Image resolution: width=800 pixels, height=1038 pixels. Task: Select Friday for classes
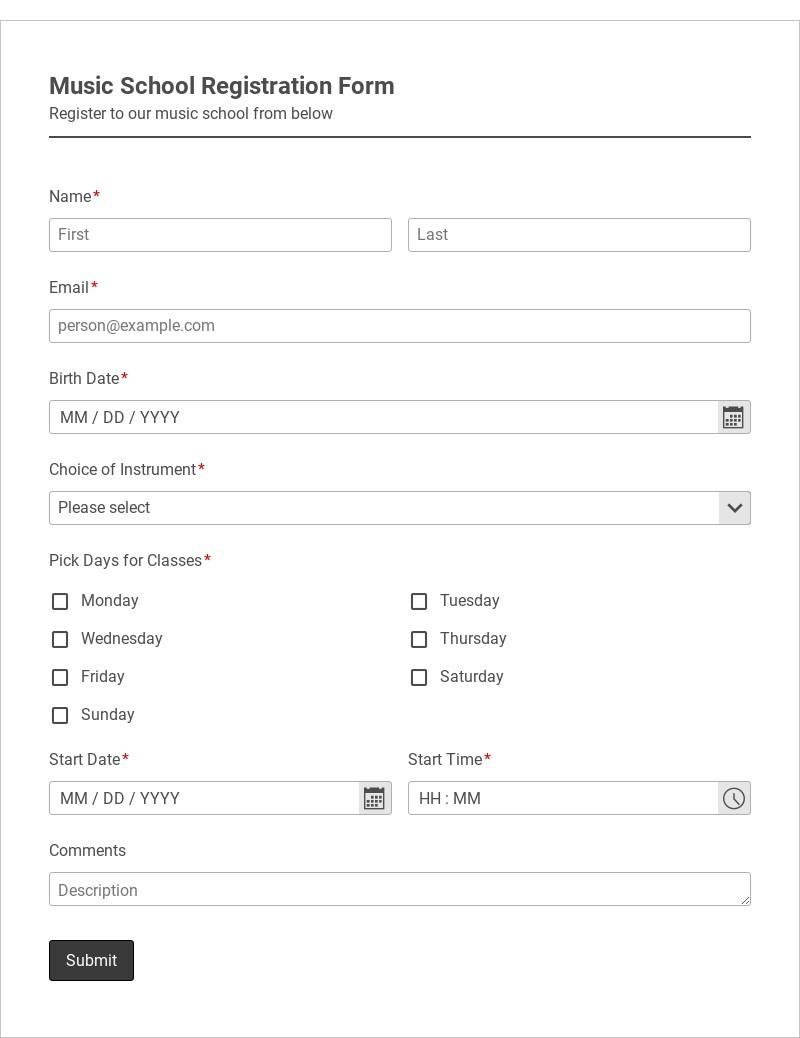coord(60,677)
